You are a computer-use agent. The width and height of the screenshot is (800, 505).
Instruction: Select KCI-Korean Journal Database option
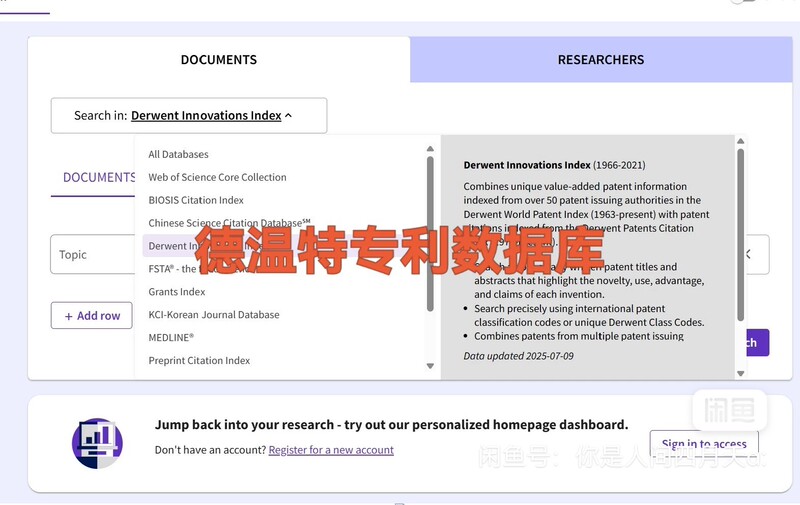point(214,315)
